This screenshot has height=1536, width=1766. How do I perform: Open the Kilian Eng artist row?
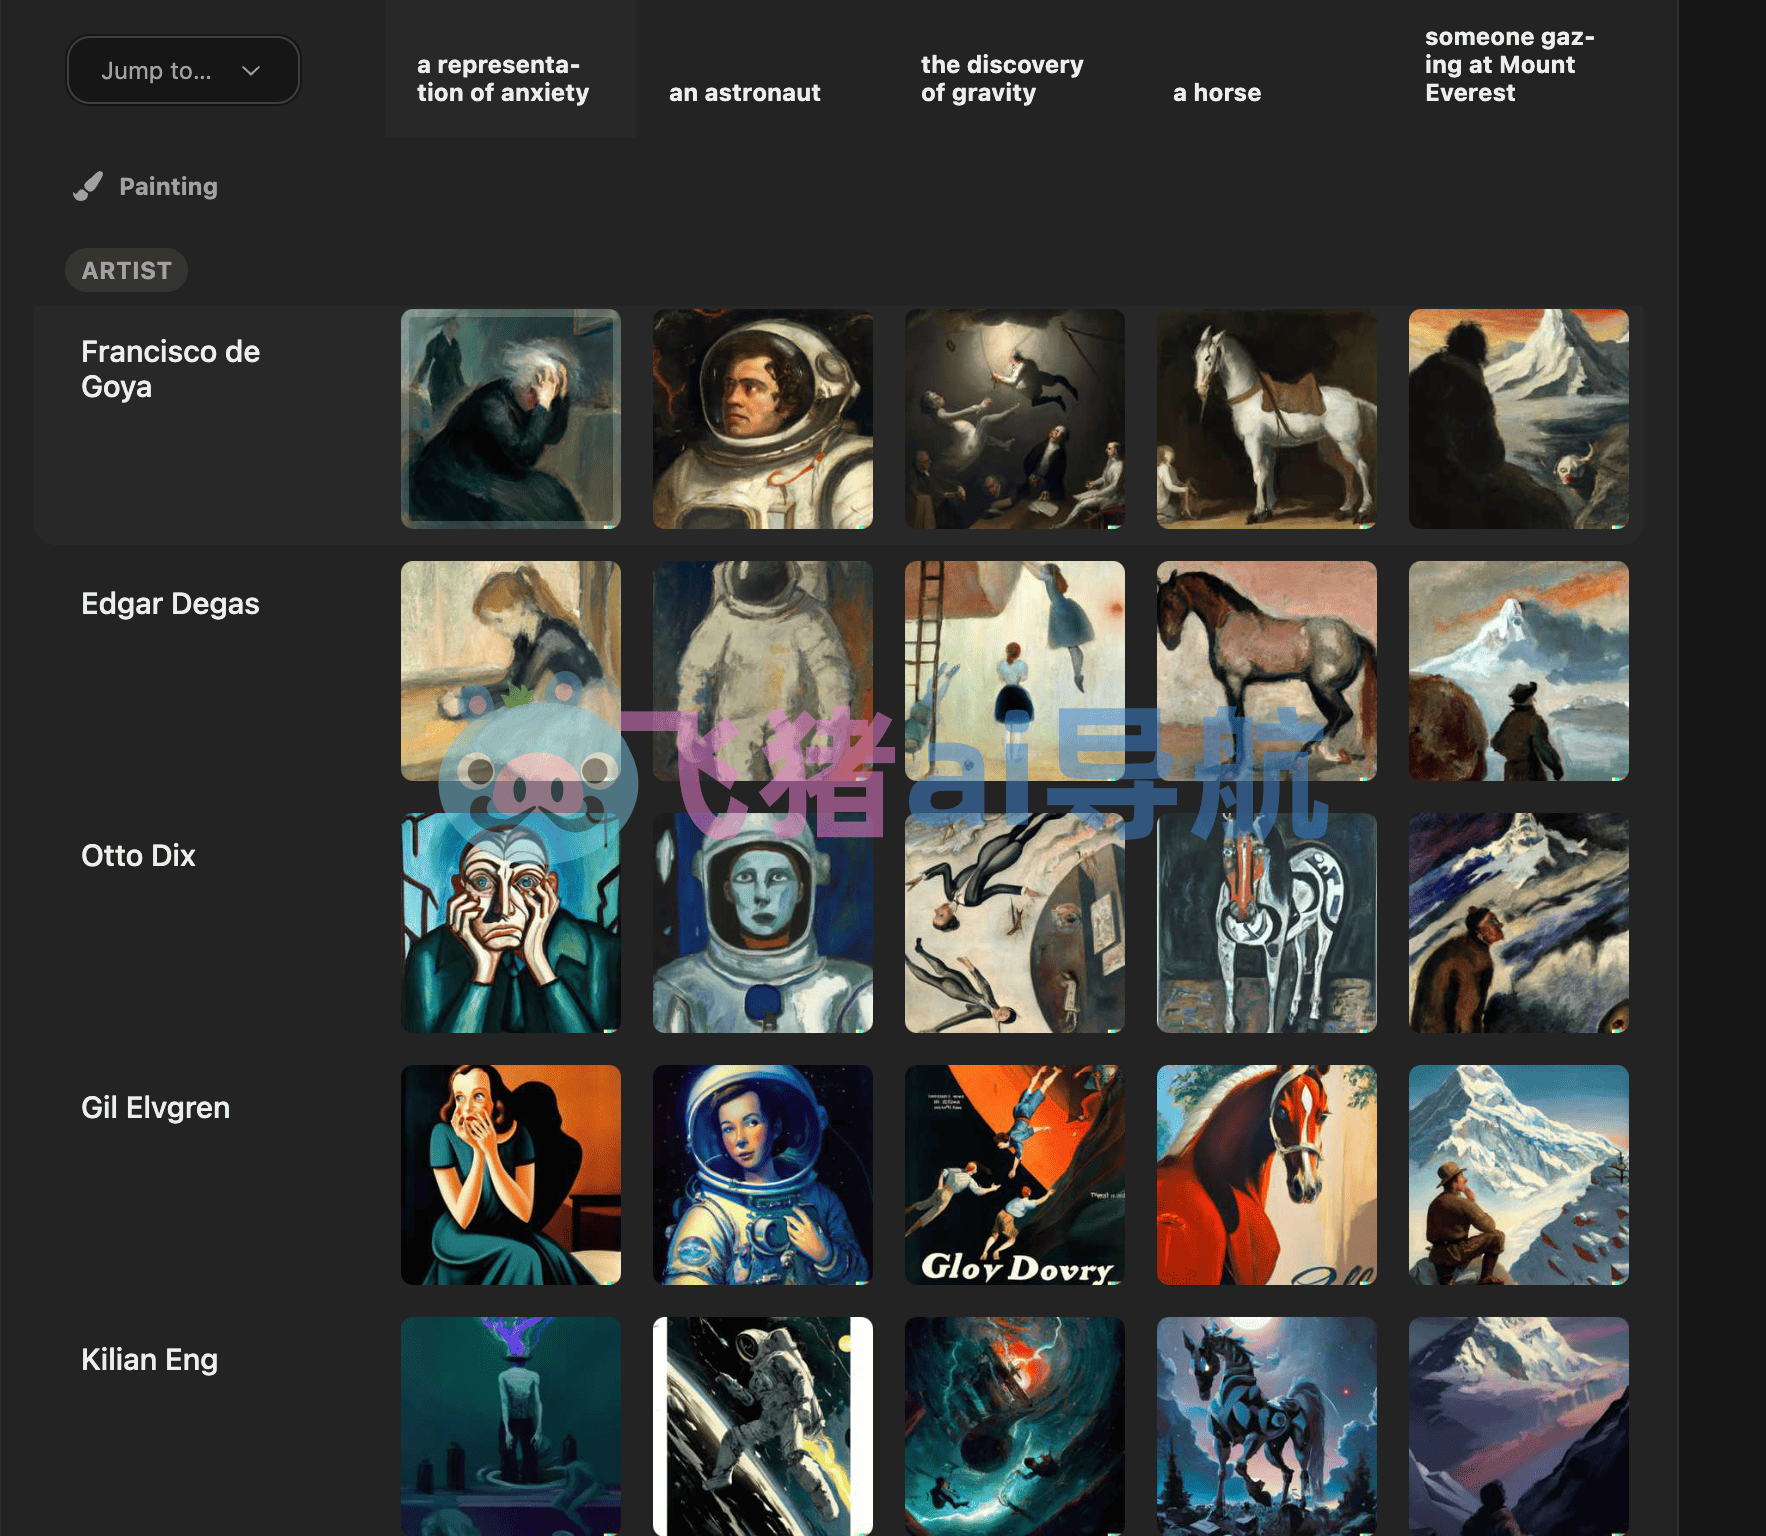[150, 1360]
